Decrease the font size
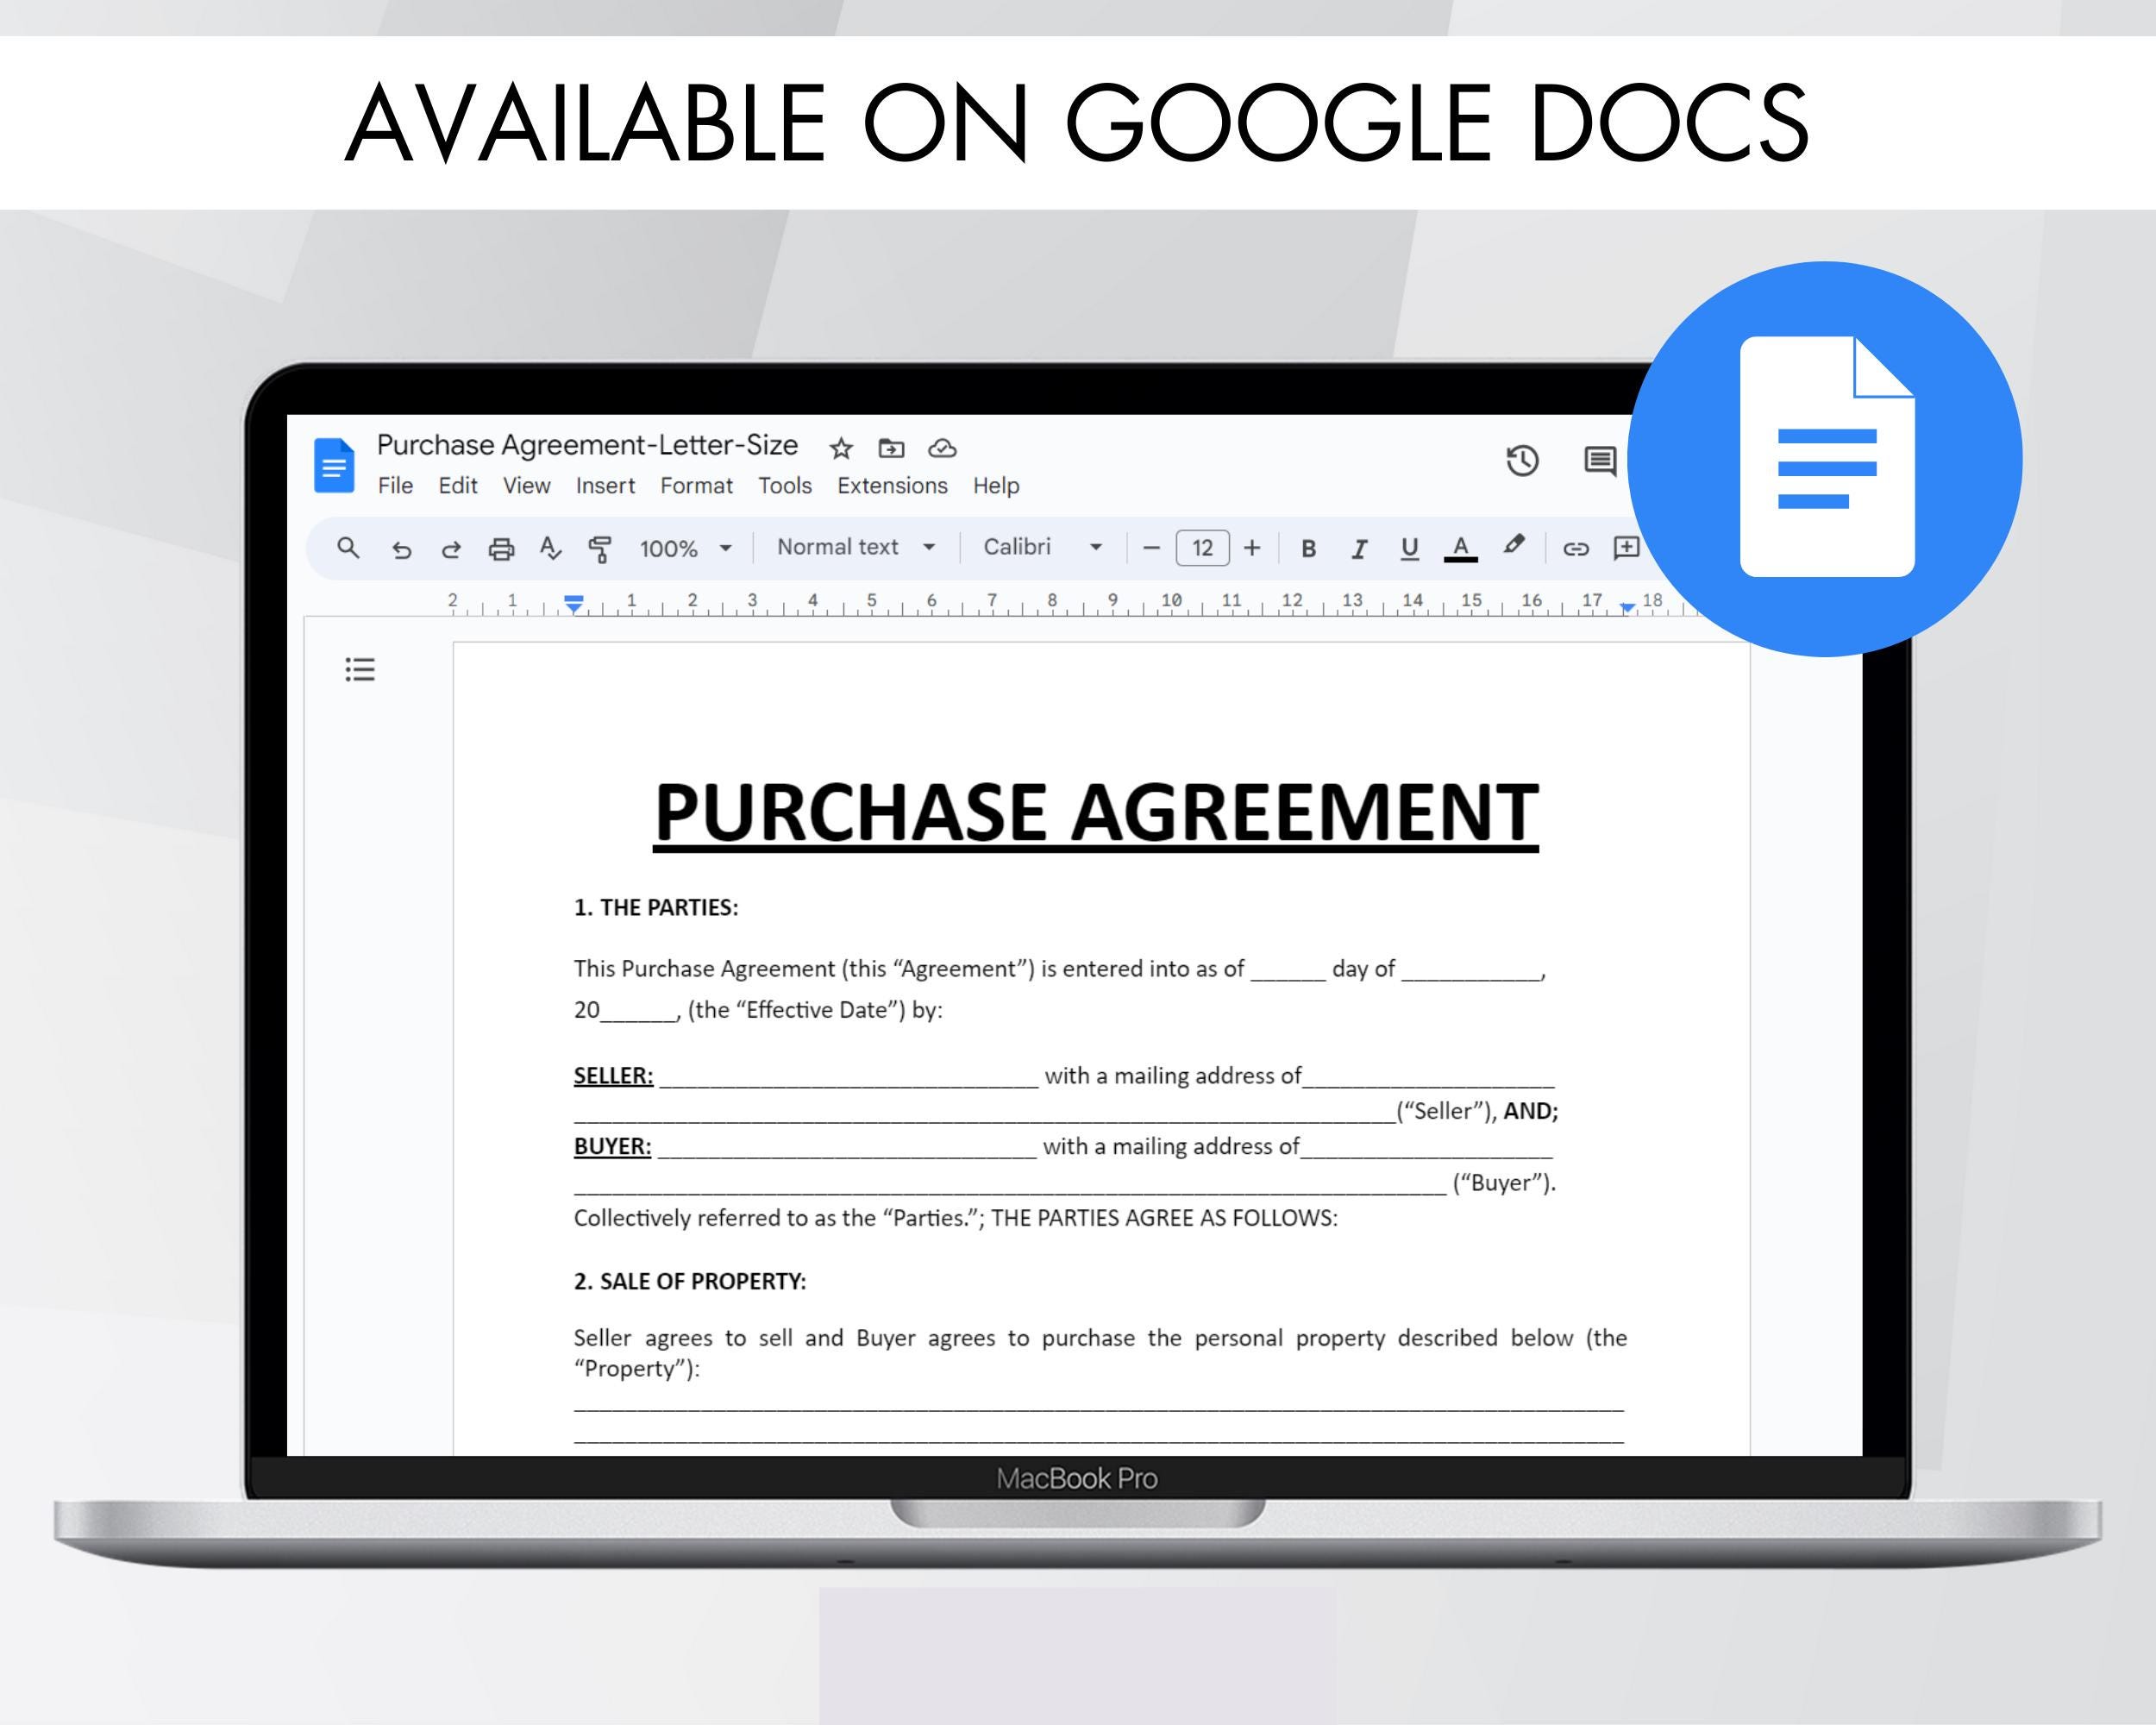This screenshot has height=1725, width=2156. pos(1151,548)
